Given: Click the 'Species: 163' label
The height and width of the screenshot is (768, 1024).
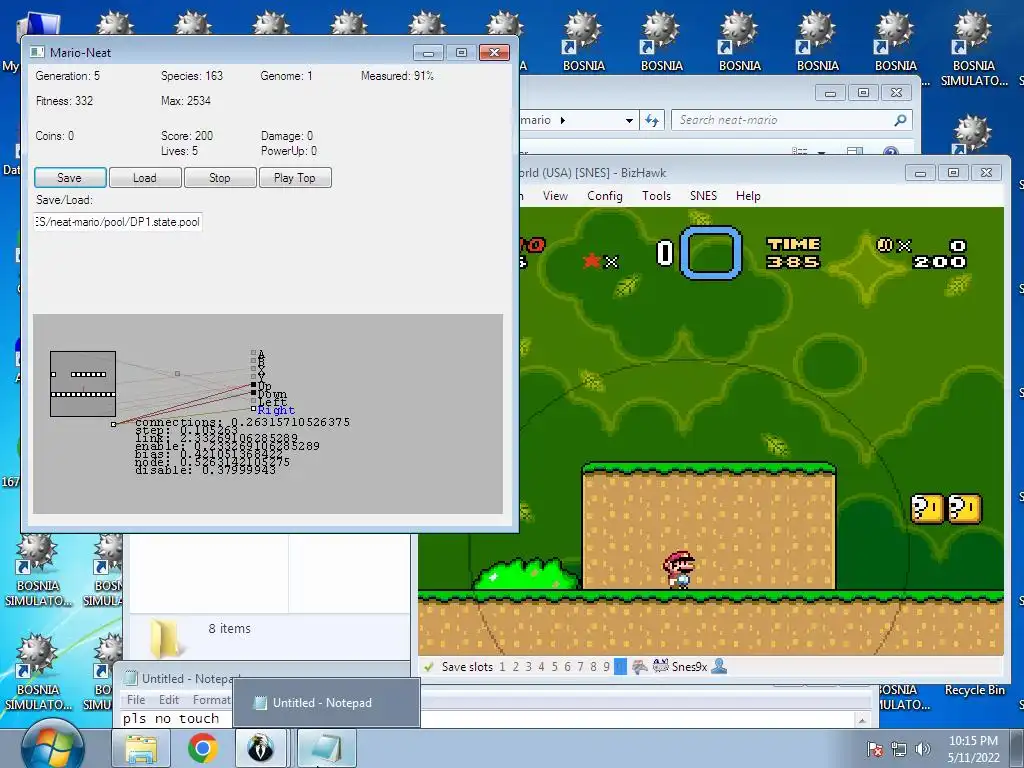Looking at the screenshot, I should [x=192, y=76].
